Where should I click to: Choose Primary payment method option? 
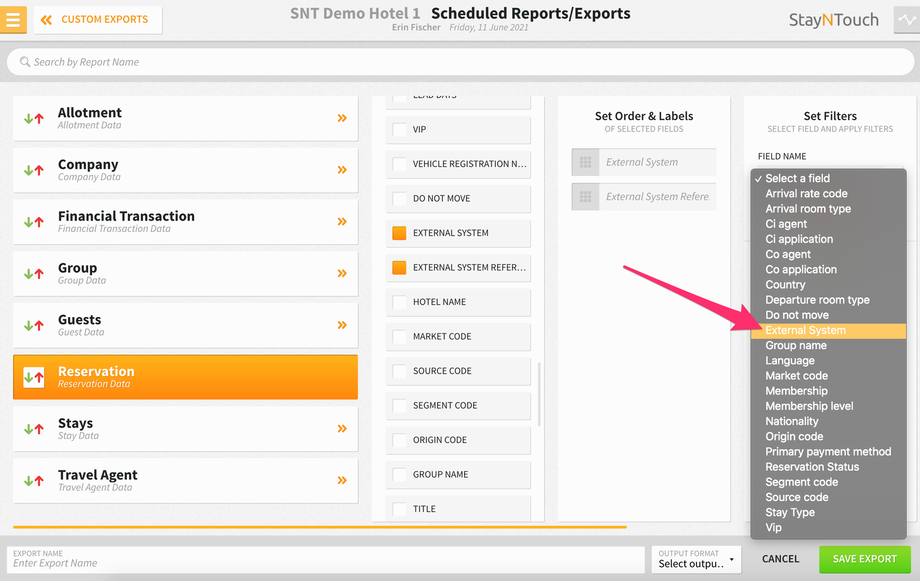coord(828,452)
